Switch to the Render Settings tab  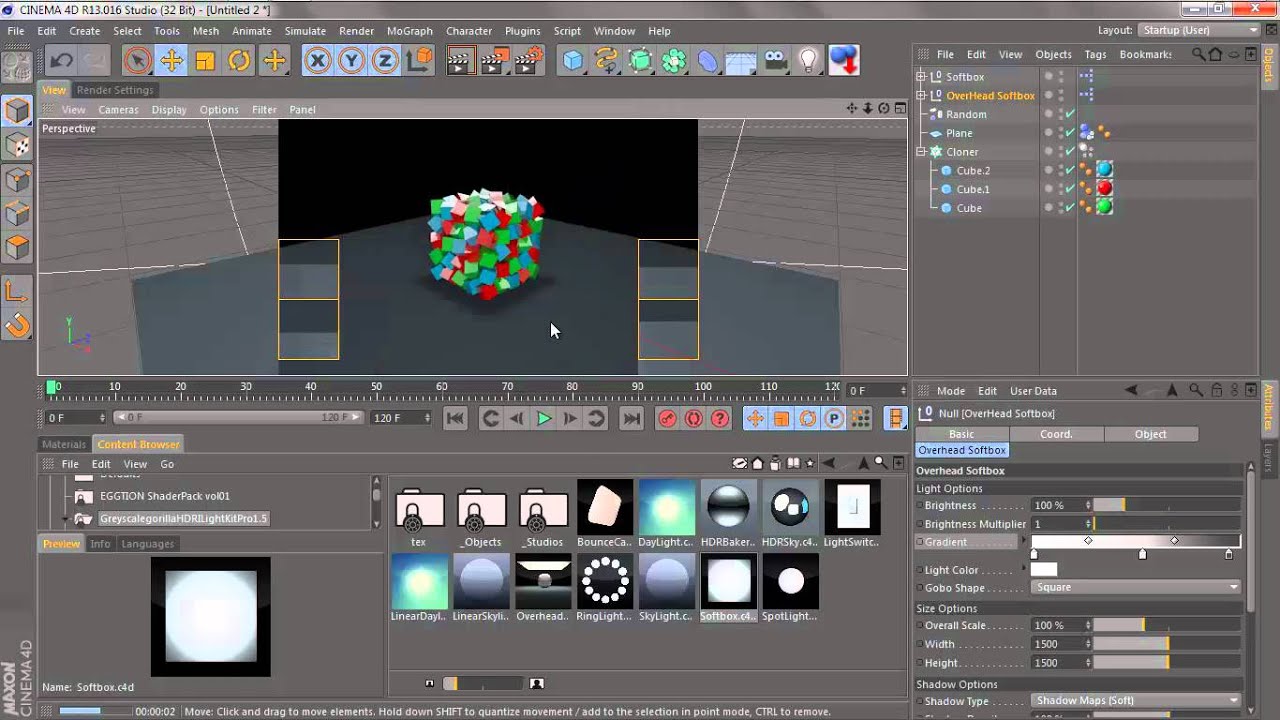pos(115,90)
